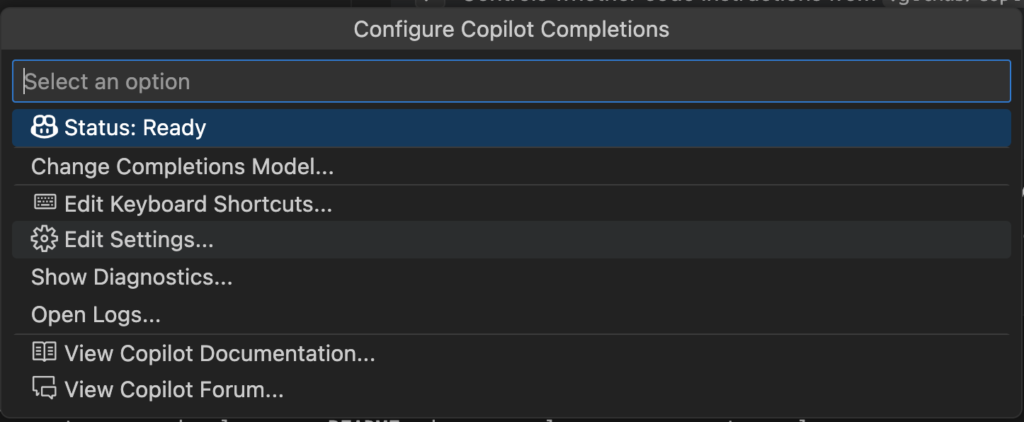Click the Copilot icon beside Status: Ready
The height and width of the screenshot is (422, 1024).
point(44,127)
